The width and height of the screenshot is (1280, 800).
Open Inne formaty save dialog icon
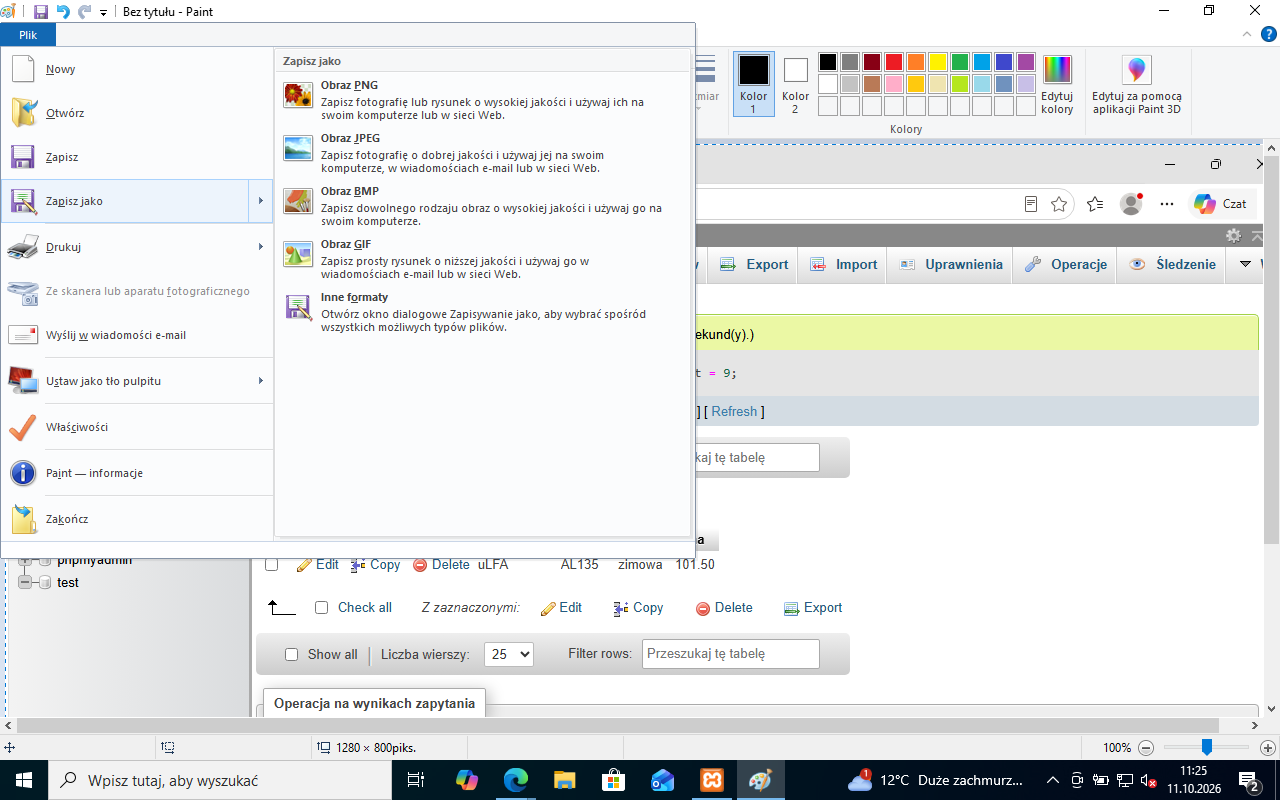298,307
